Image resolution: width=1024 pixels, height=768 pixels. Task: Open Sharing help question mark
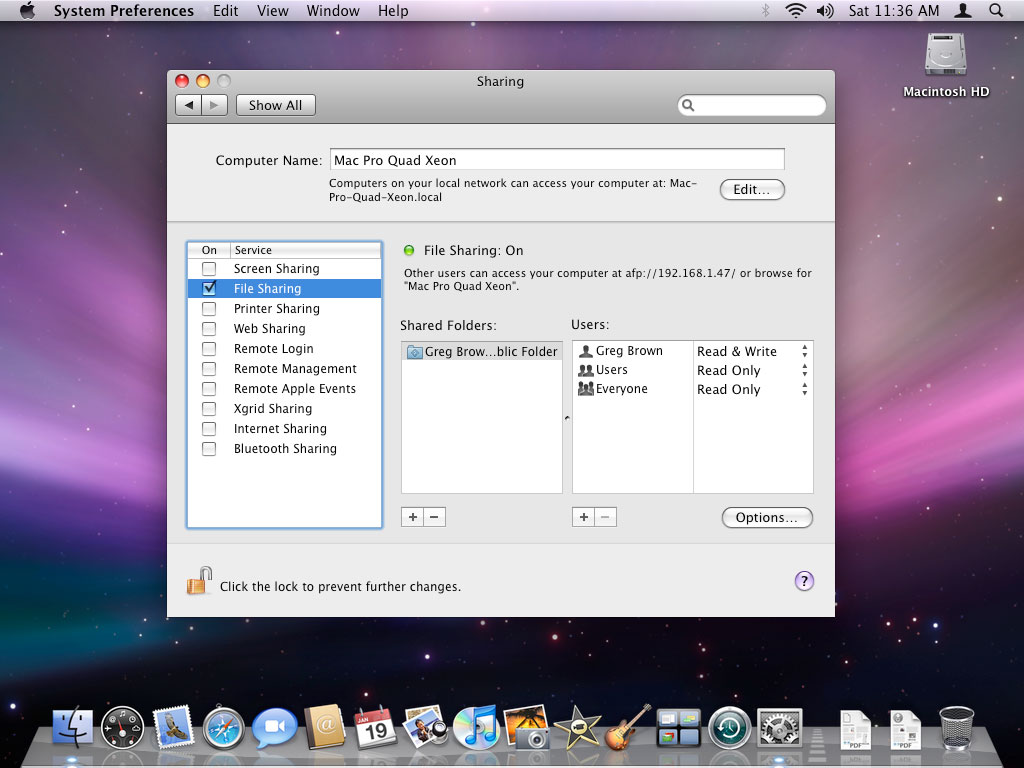coord(804,581)
